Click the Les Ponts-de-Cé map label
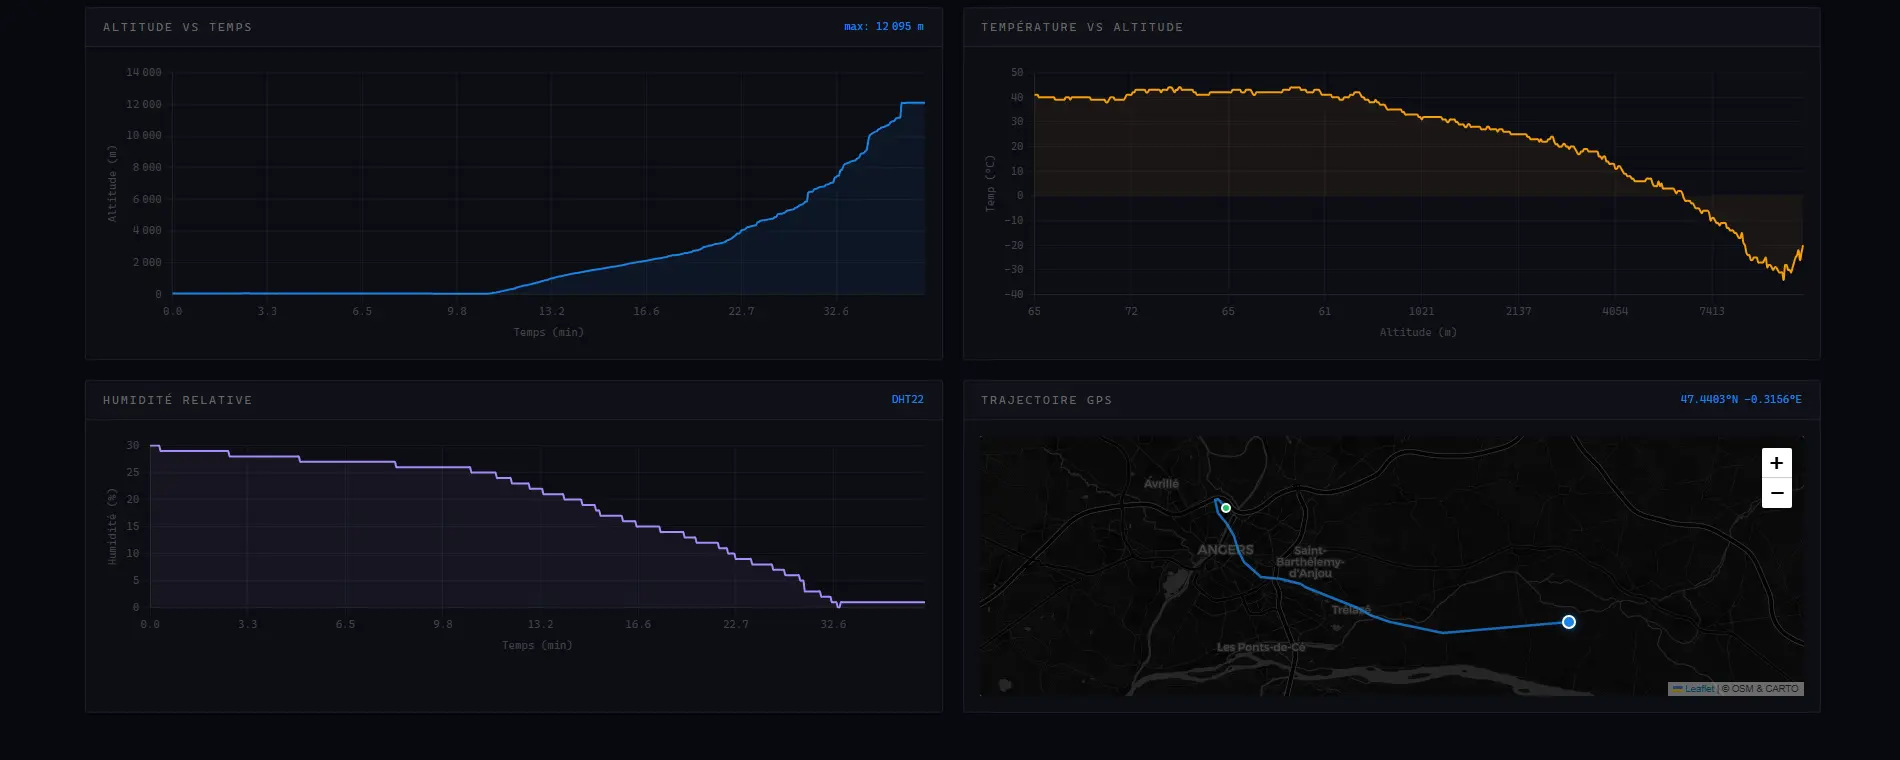This screenshot has width=1900, height=760. pos(1261,648)
